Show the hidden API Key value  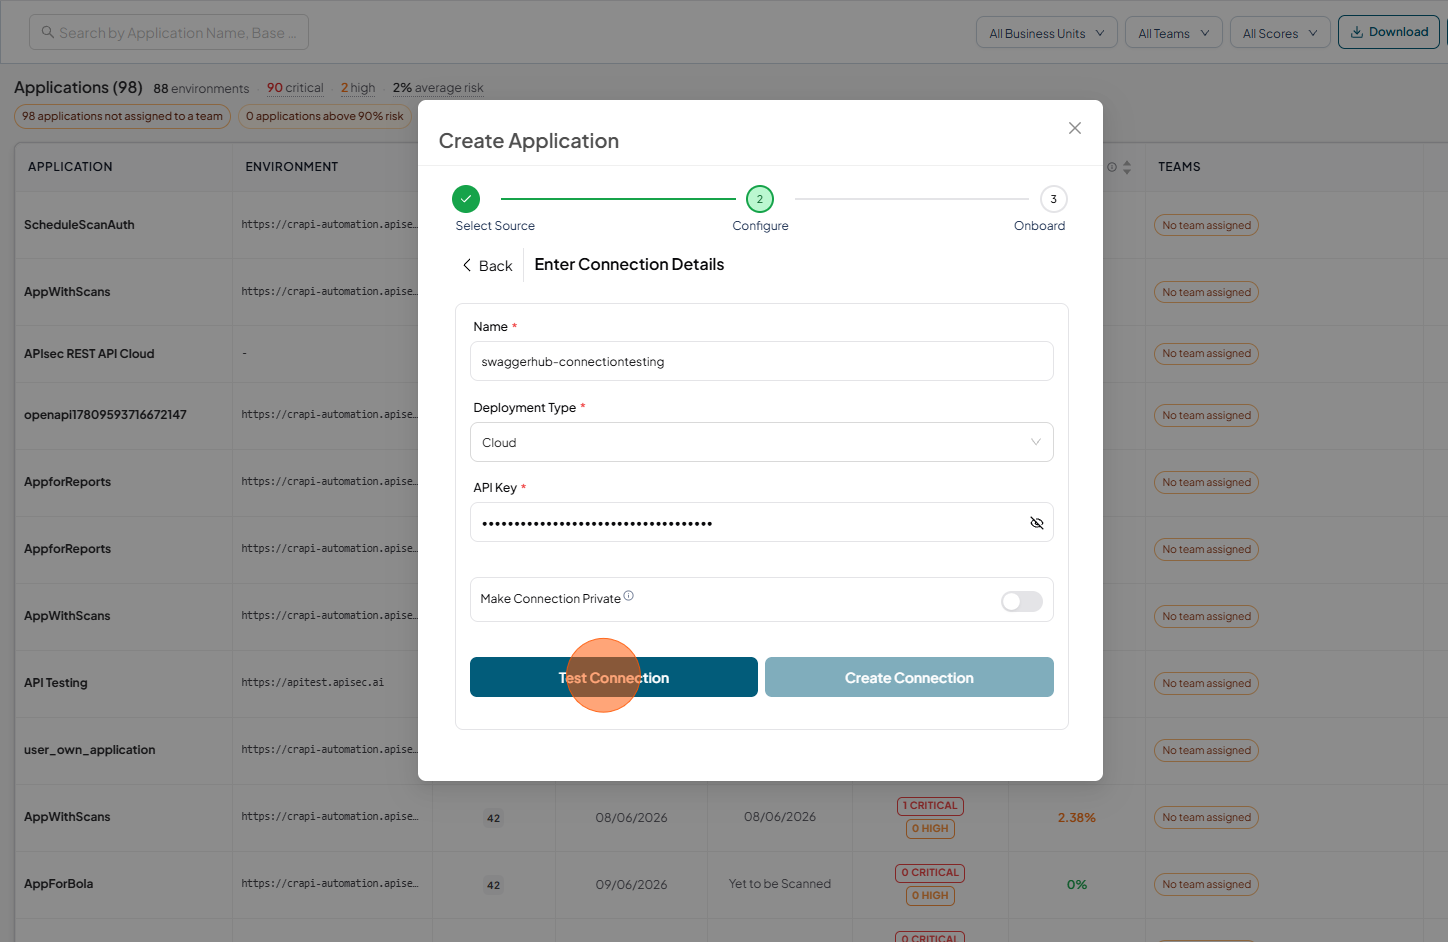1037,523
